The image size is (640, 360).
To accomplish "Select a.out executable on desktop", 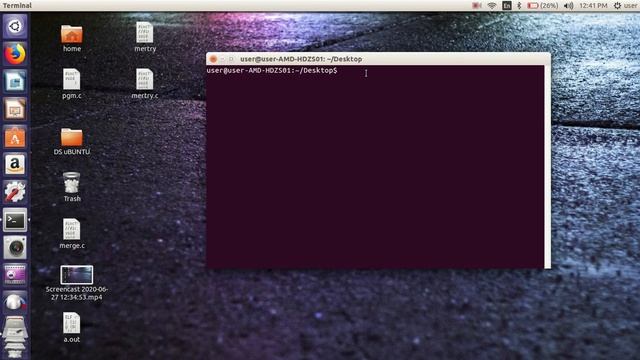I will pyautogui.click(x=72, y=327).
